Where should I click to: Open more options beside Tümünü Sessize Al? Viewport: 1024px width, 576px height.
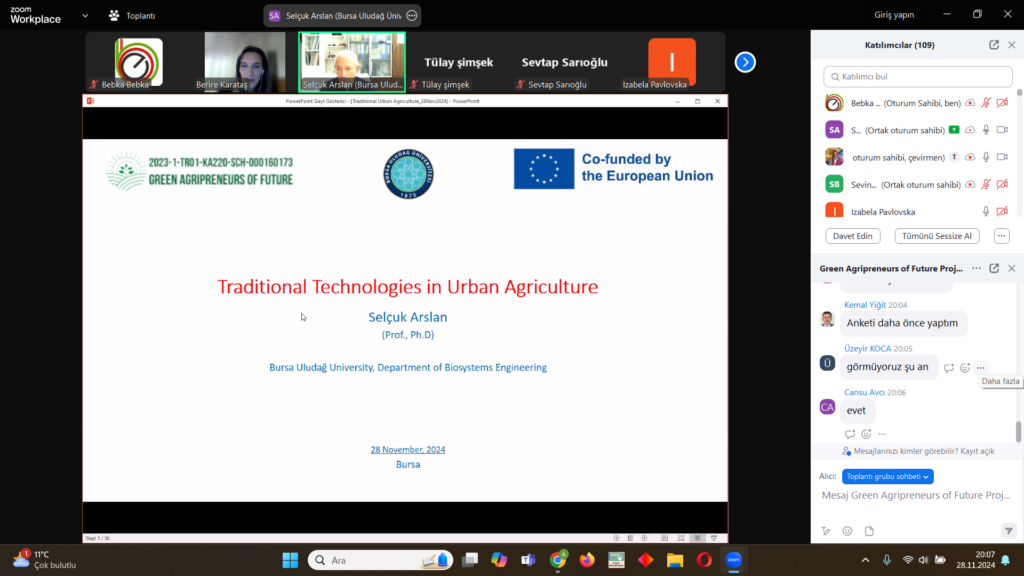click(1001, 236)
